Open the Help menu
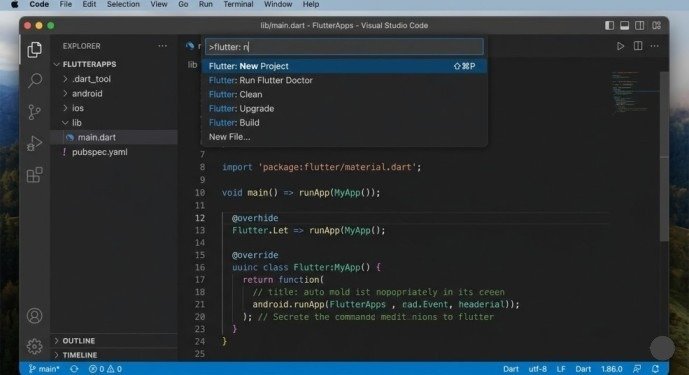The width and height of the screenshot is (689, 375). (x=311, y=4)
